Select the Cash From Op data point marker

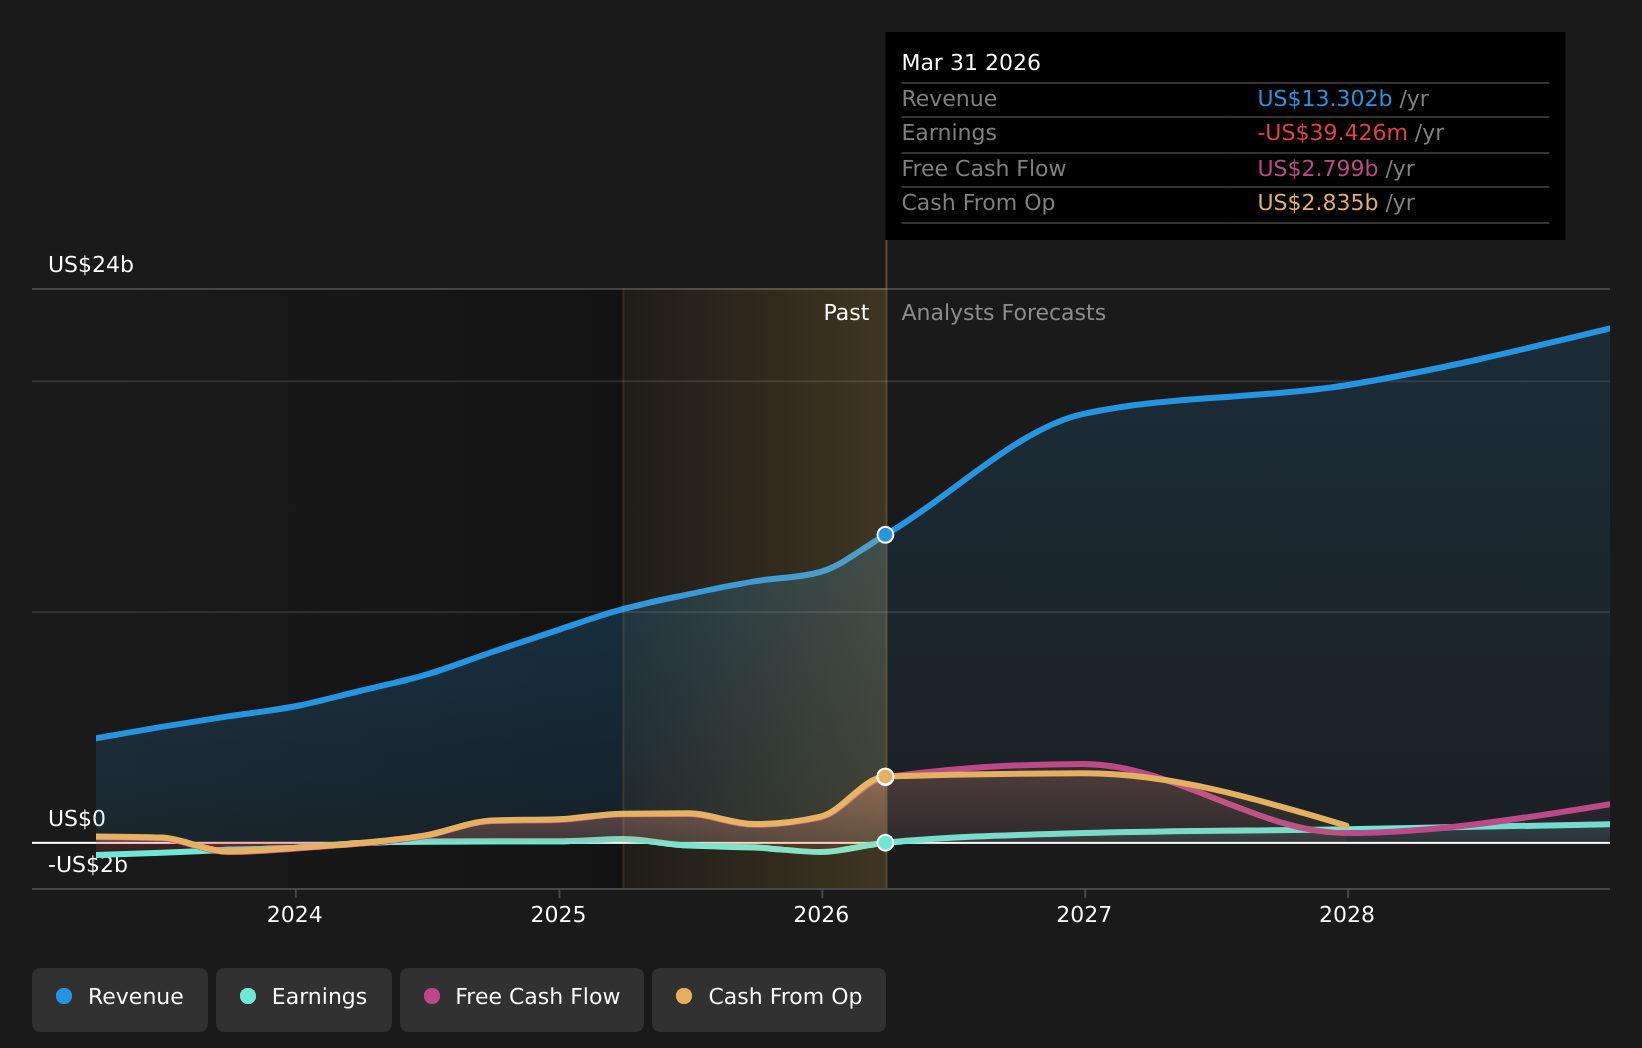885,777
